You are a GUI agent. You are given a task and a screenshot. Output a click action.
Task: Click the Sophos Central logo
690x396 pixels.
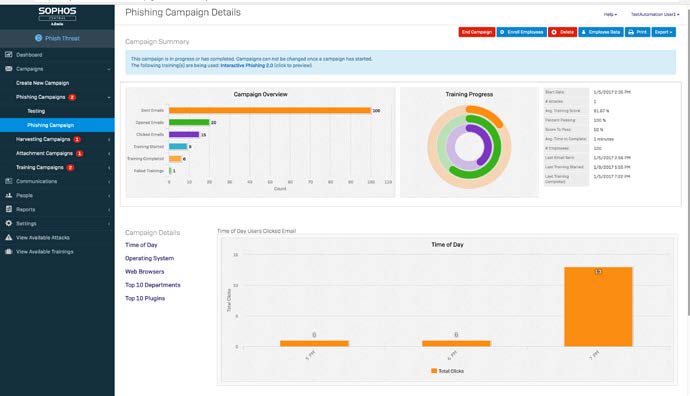click(57, 16)
